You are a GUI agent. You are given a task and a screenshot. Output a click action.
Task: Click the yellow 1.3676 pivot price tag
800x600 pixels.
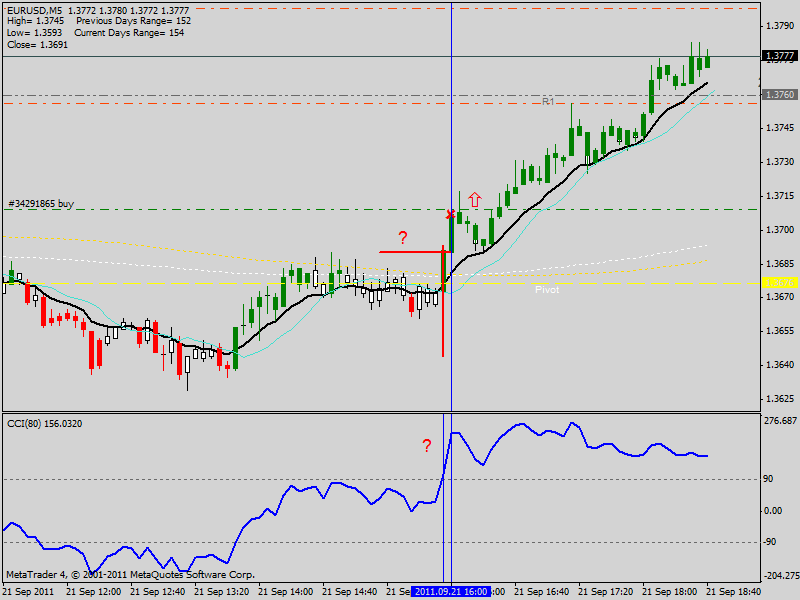tap(780, 283)
